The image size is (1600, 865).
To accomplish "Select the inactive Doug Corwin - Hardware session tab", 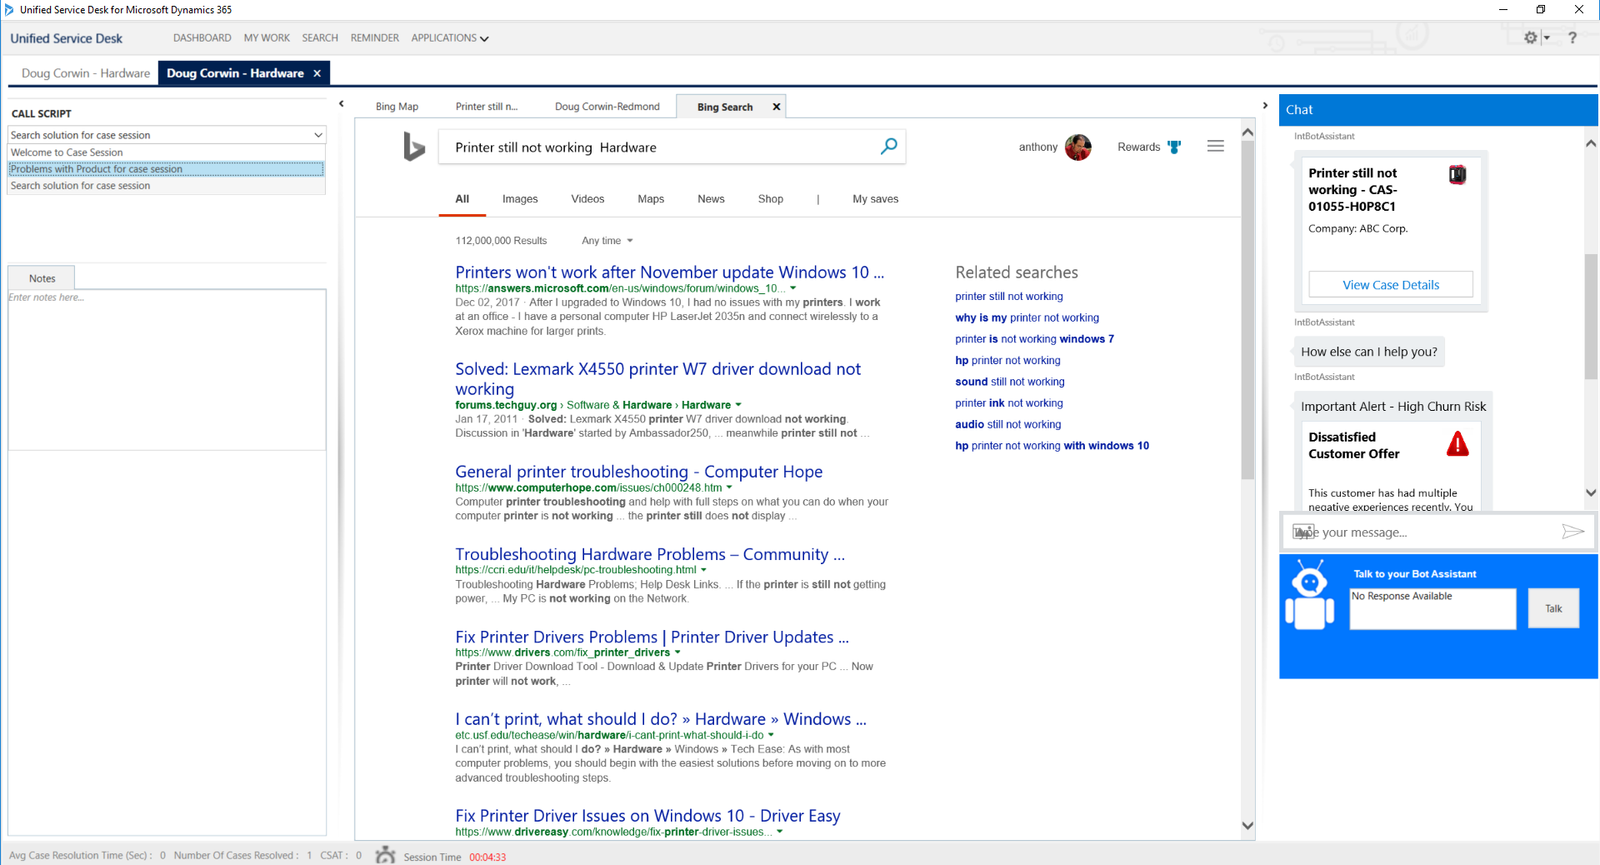I will click(x=85, y=73).
